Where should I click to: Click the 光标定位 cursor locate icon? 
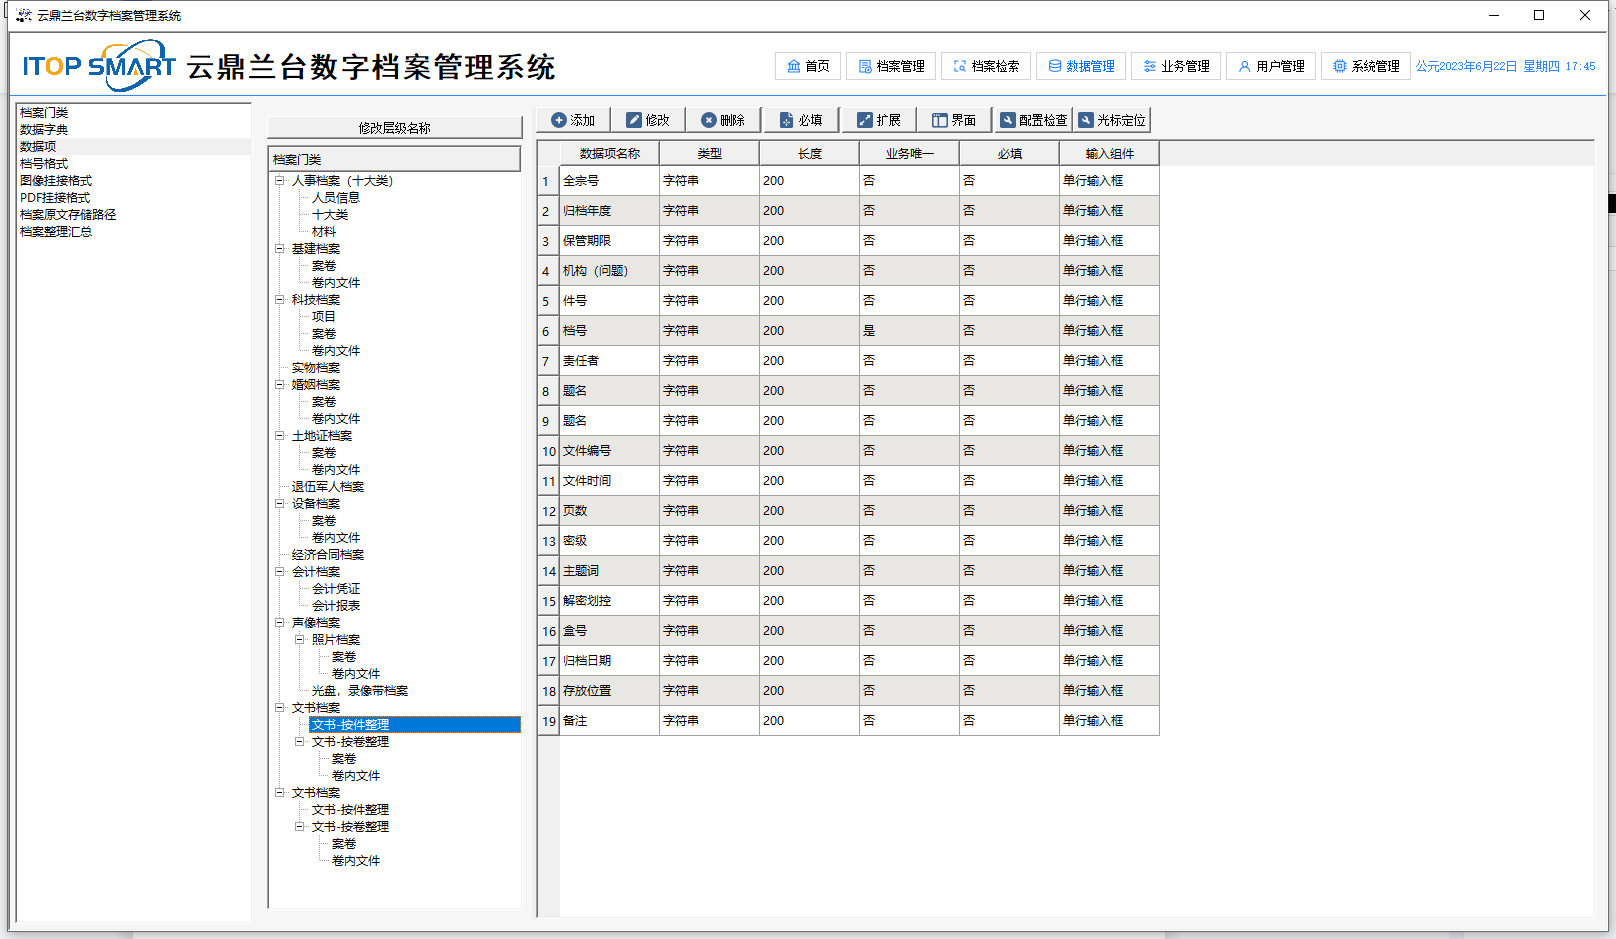coord(1086,120)
